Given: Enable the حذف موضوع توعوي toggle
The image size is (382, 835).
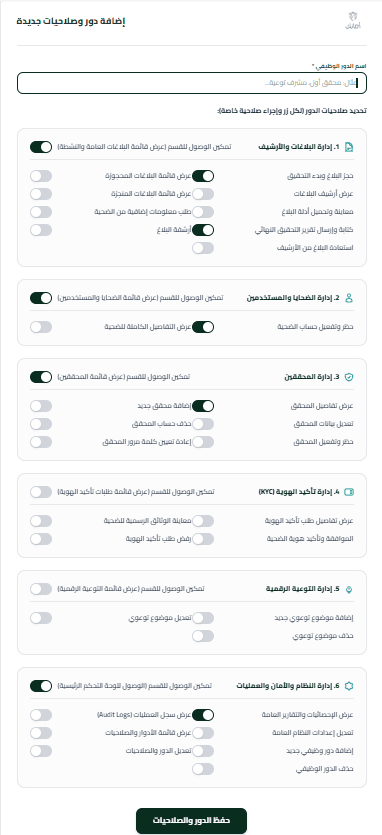Looking at the screenshot, I should pyautogui.click(x=203, y=636).
